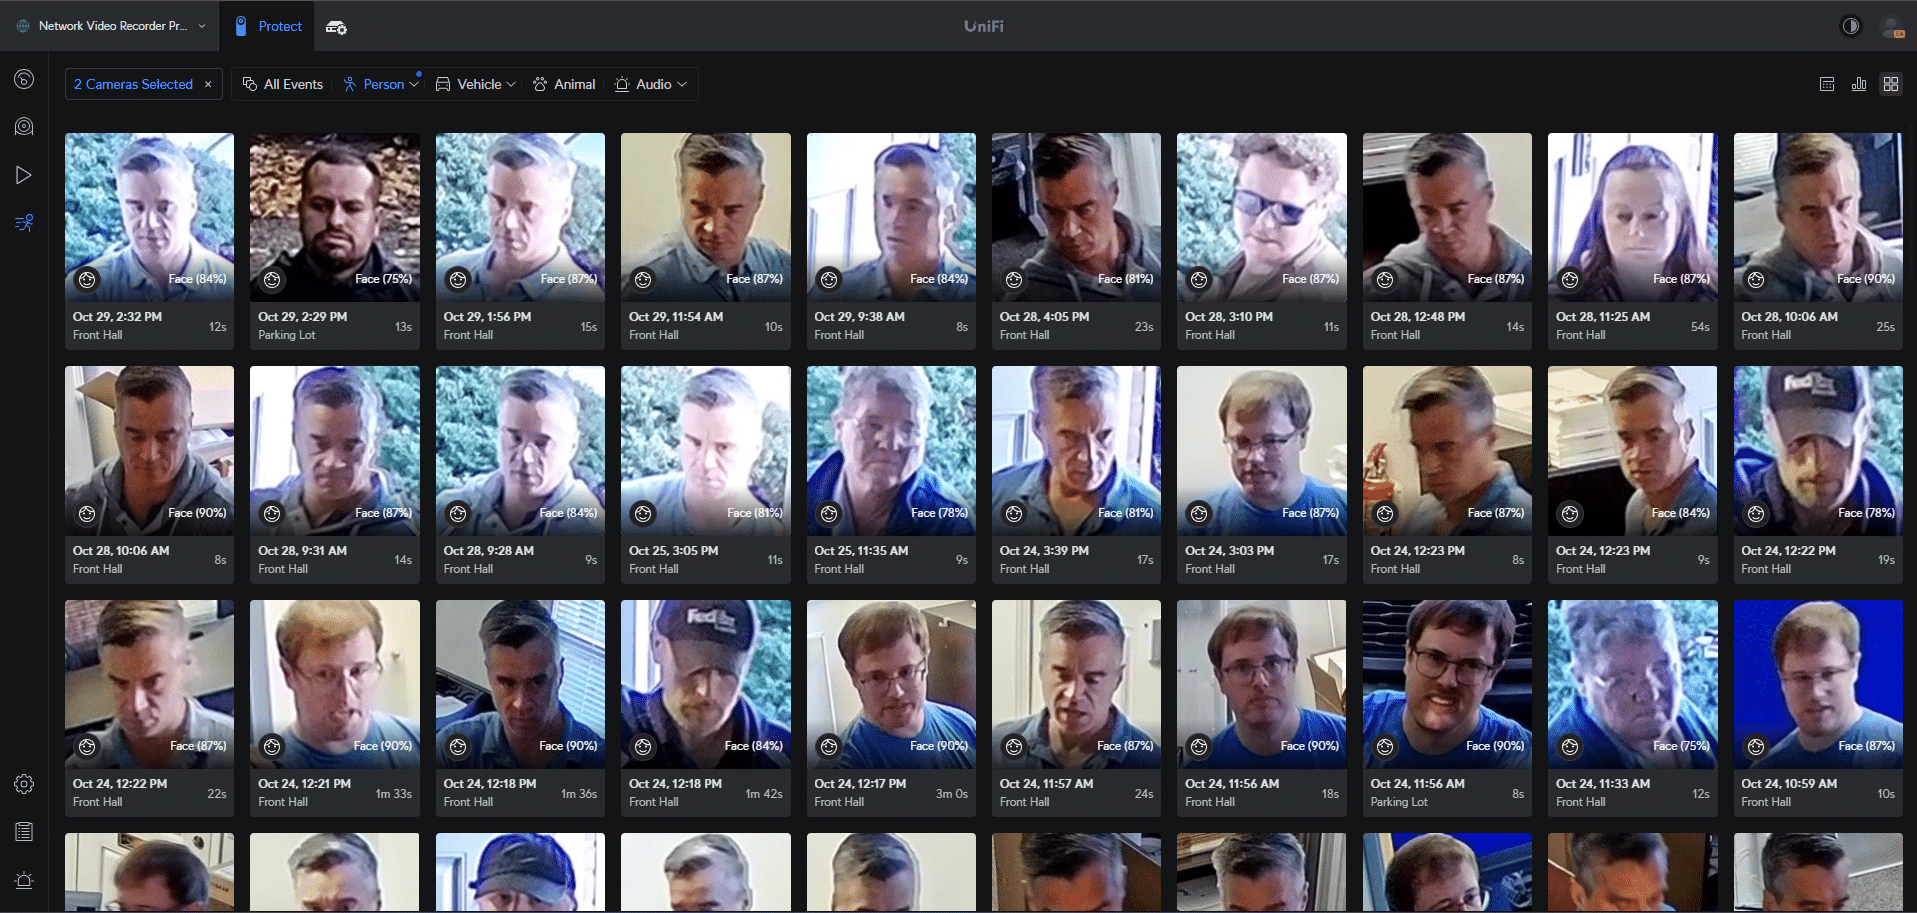Click face icon on Oct 24, 12:17 PM card
Screen dimensions: 1917x913
click(829, 747)
